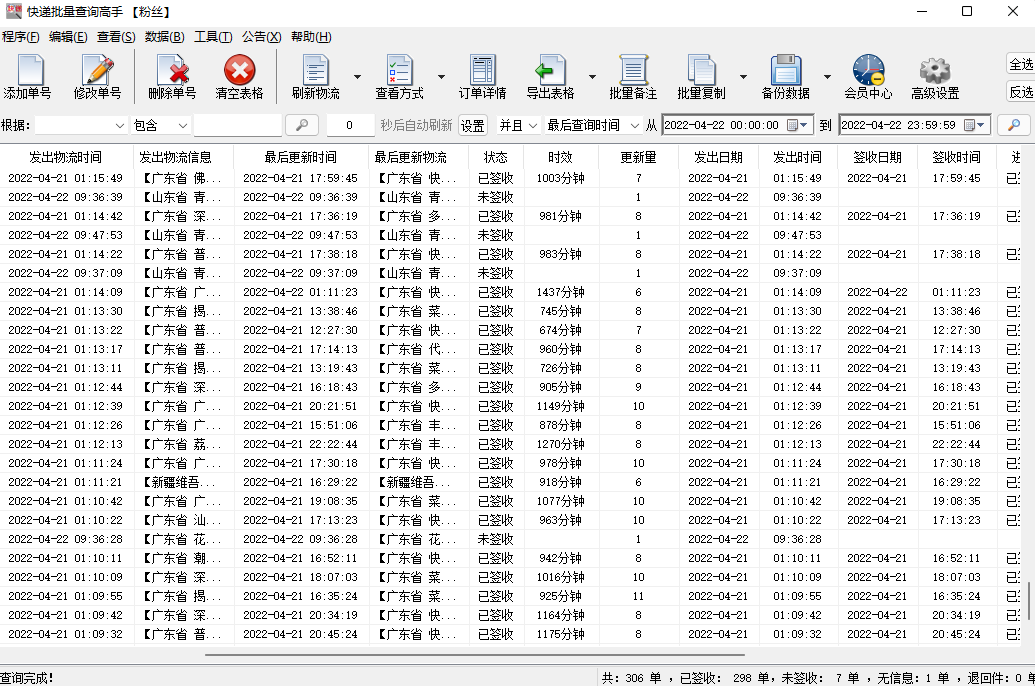Open the 会员中心 member center

[868, 77]
